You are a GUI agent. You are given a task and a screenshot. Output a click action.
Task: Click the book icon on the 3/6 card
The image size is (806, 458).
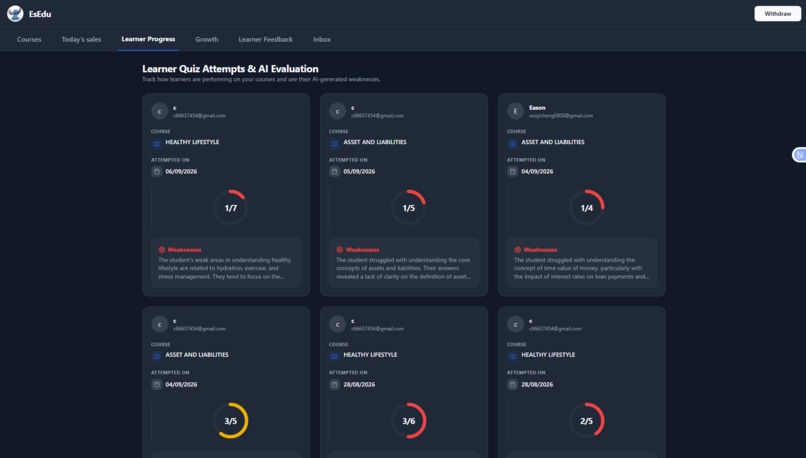coord(335,356)
